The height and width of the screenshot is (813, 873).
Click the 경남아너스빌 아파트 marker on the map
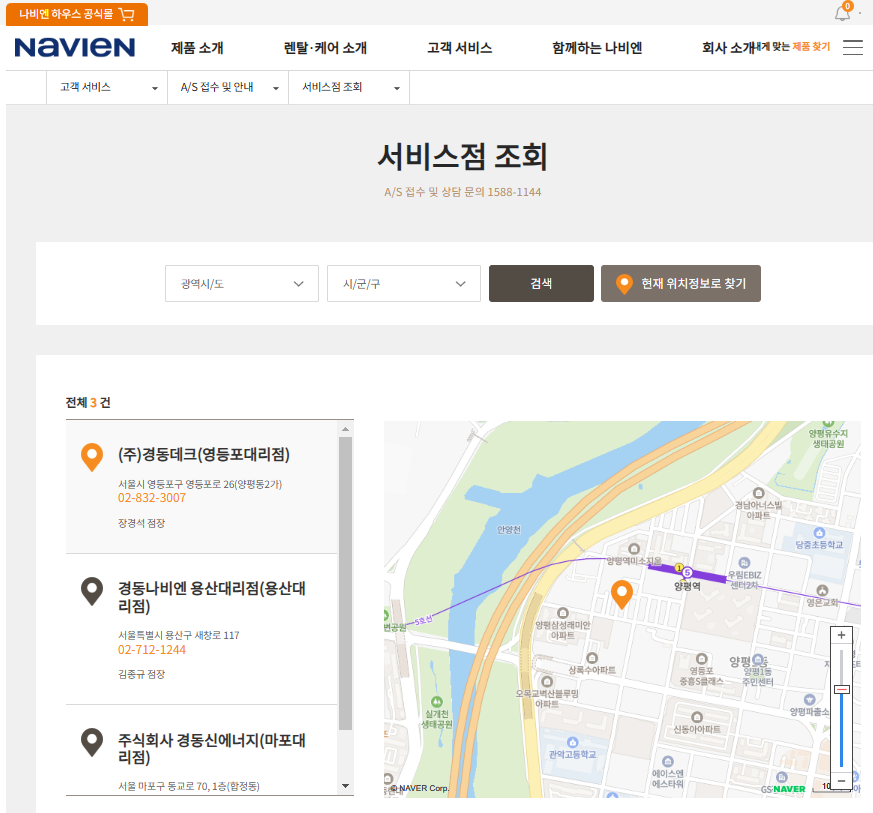(758, 493)
